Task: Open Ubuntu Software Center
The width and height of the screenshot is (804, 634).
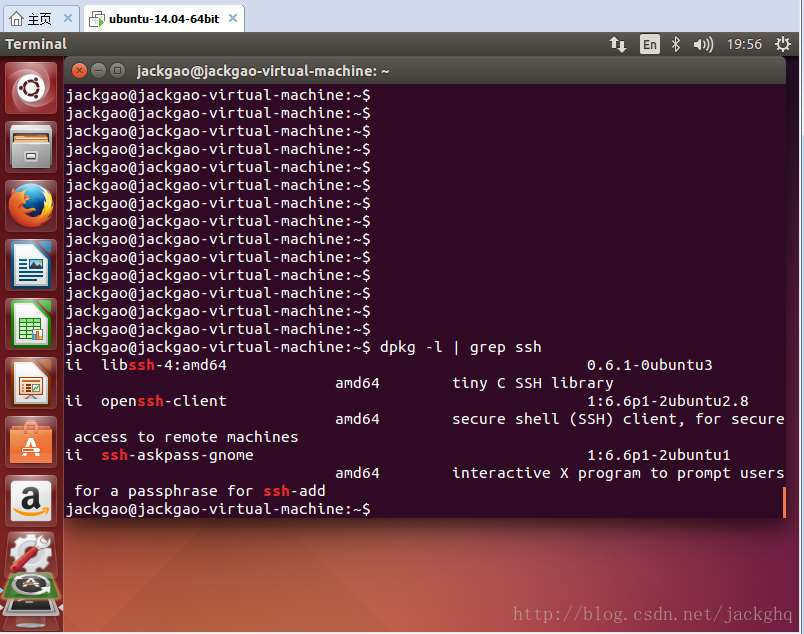Action: pyautogui.click(x=31, y=442)
